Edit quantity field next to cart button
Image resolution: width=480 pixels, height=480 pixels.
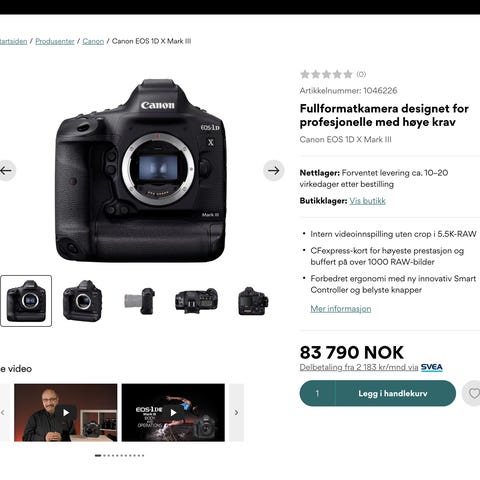317,393
